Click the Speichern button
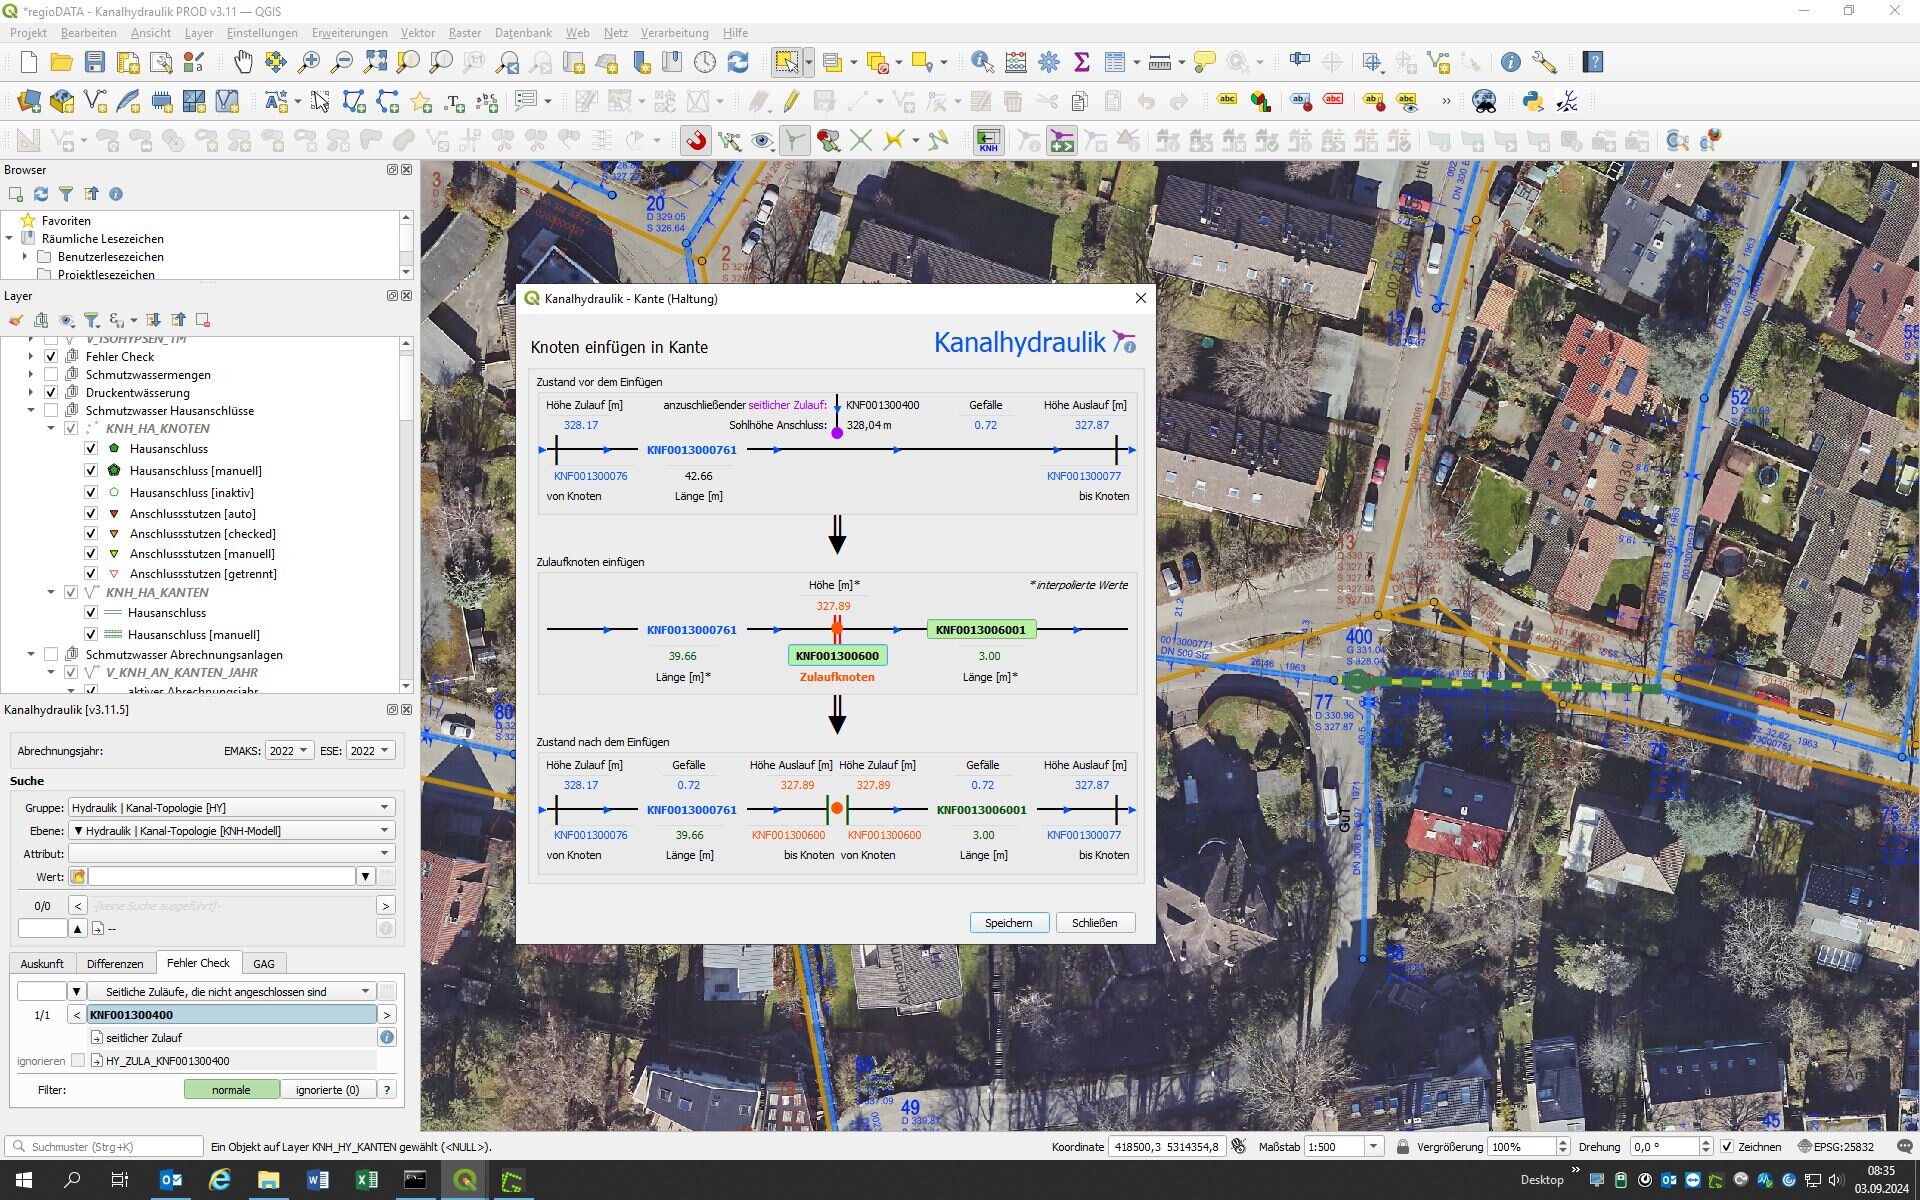Image resolution: width=1920 pixels, height=1200 pixels. tap(1008, 922)
